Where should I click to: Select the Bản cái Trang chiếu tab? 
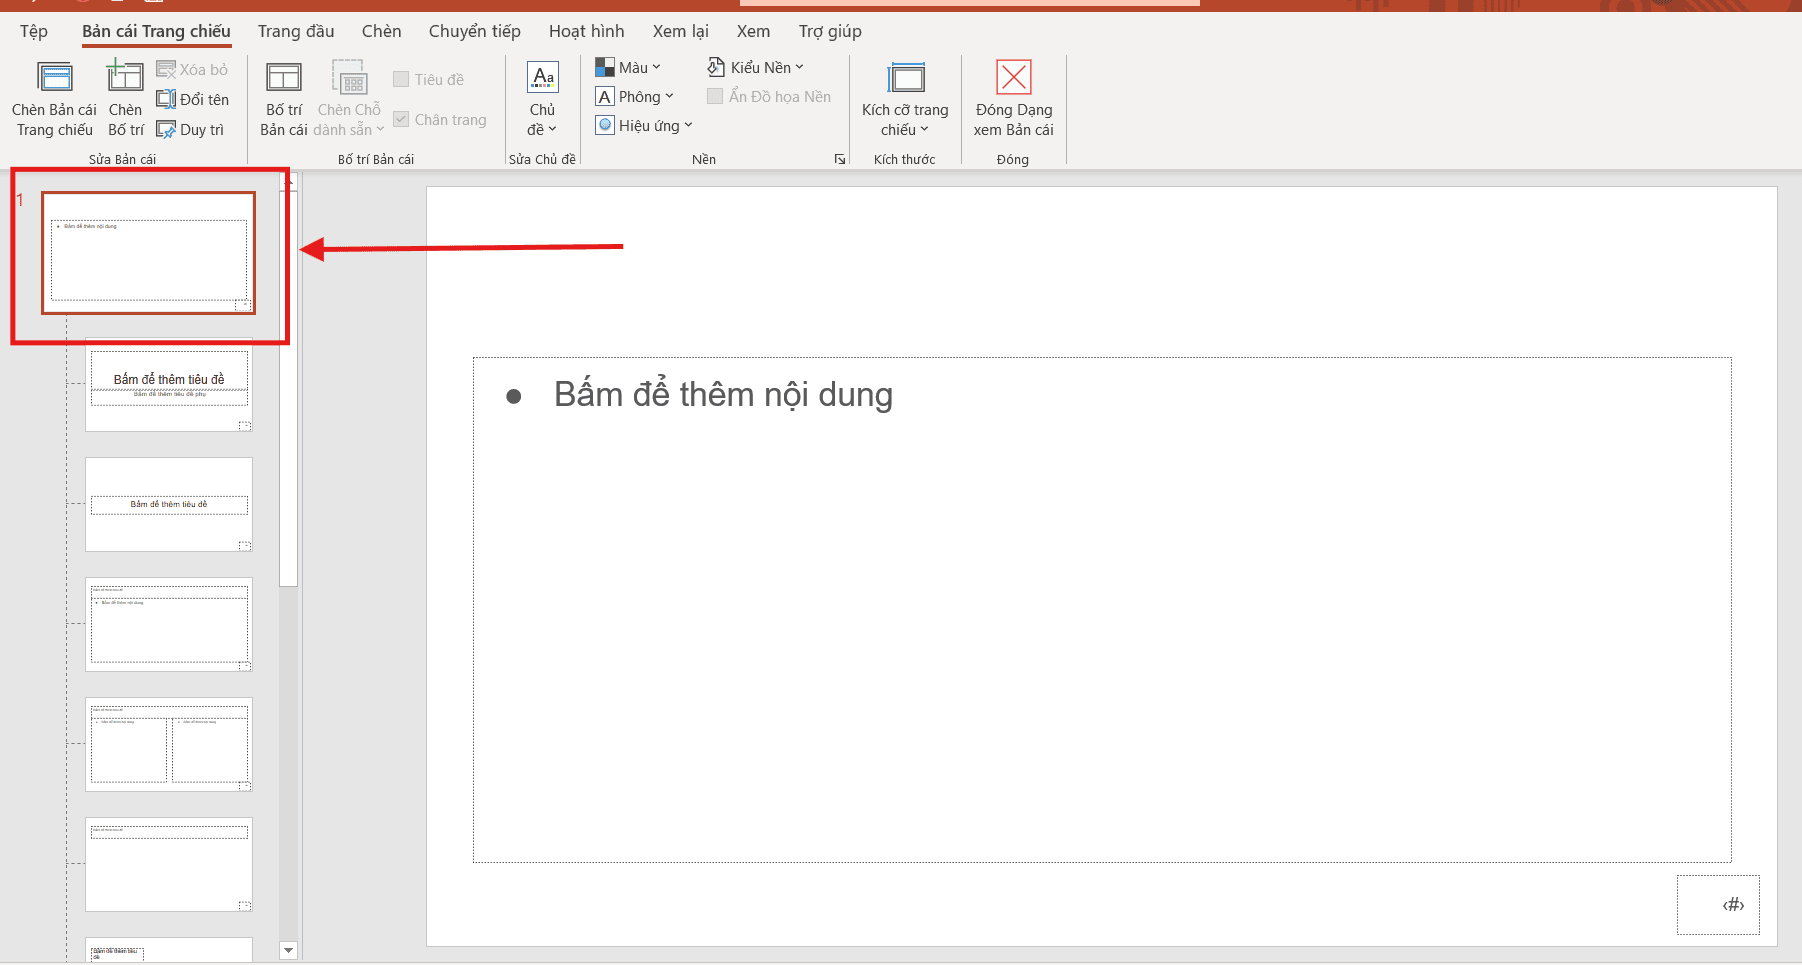point(156,31)
